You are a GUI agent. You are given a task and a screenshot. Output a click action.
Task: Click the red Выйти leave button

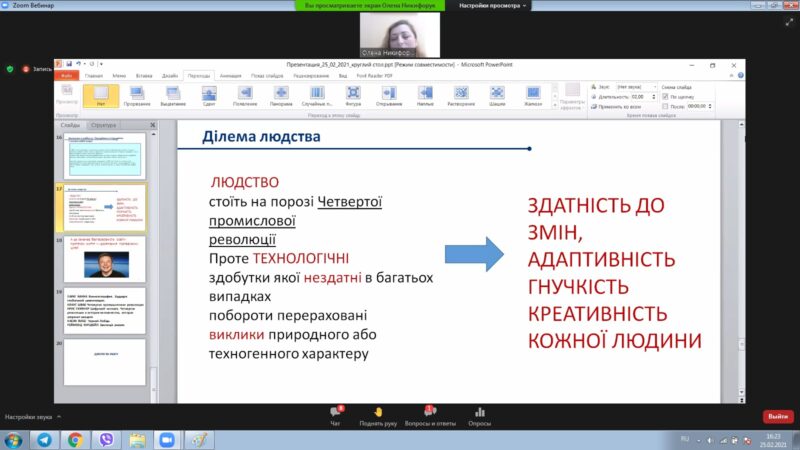click(x=777, y=416)
